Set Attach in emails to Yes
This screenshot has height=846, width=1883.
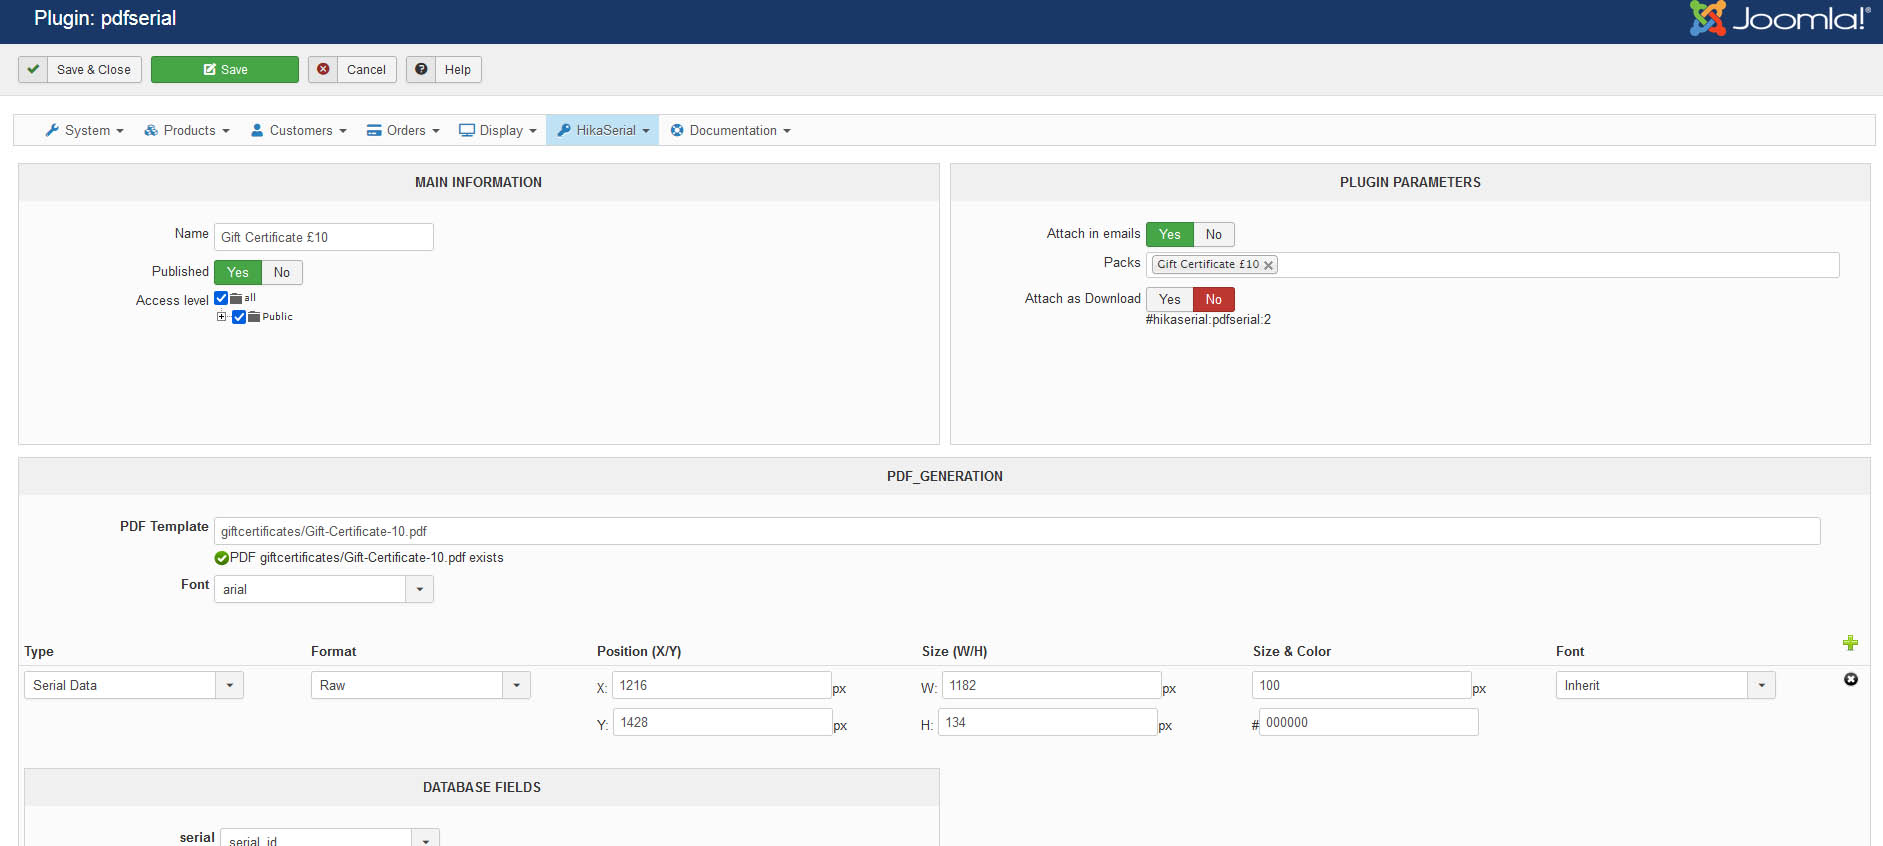point(1170,234)
